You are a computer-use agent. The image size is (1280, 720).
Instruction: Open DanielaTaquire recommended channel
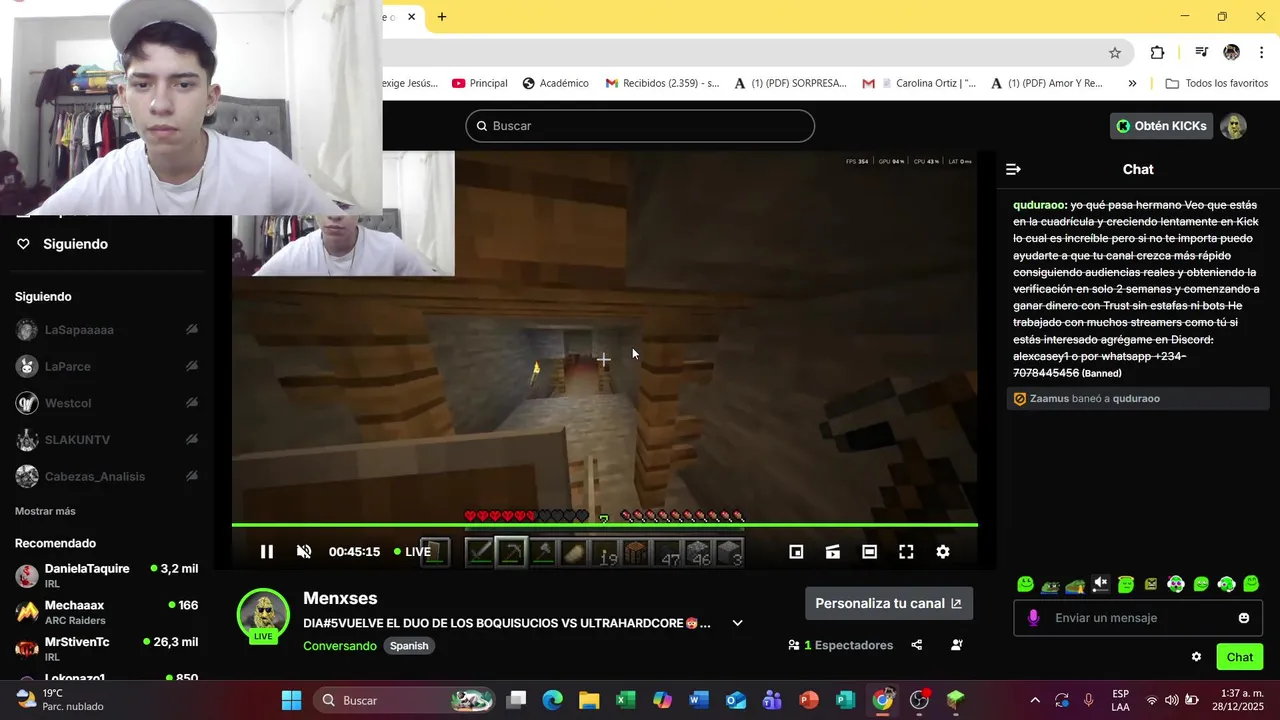pyautogui.click(x=106, y=576)
